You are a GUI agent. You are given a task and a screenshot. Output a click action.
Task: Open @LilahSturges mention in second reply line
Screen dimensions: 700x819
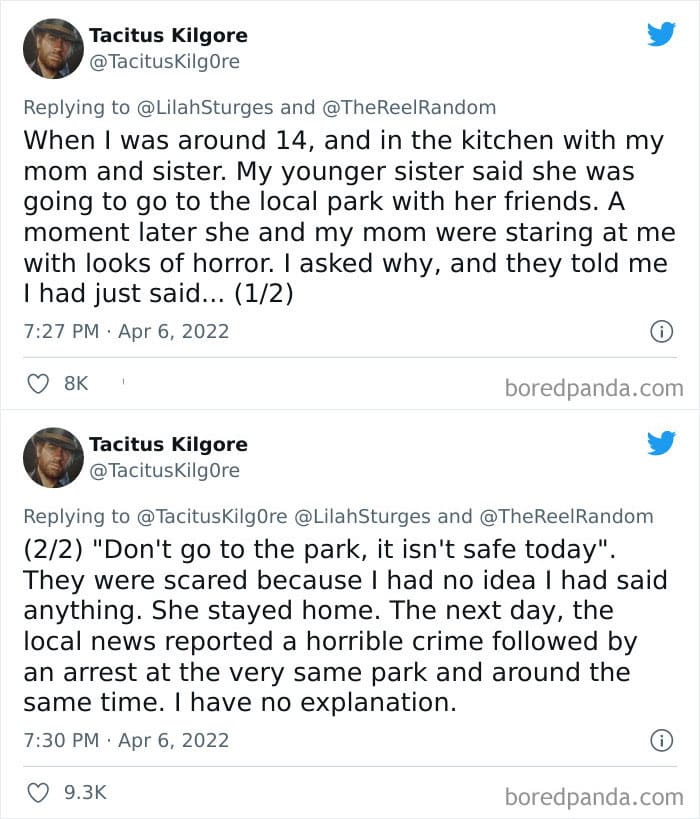point(363,517)
